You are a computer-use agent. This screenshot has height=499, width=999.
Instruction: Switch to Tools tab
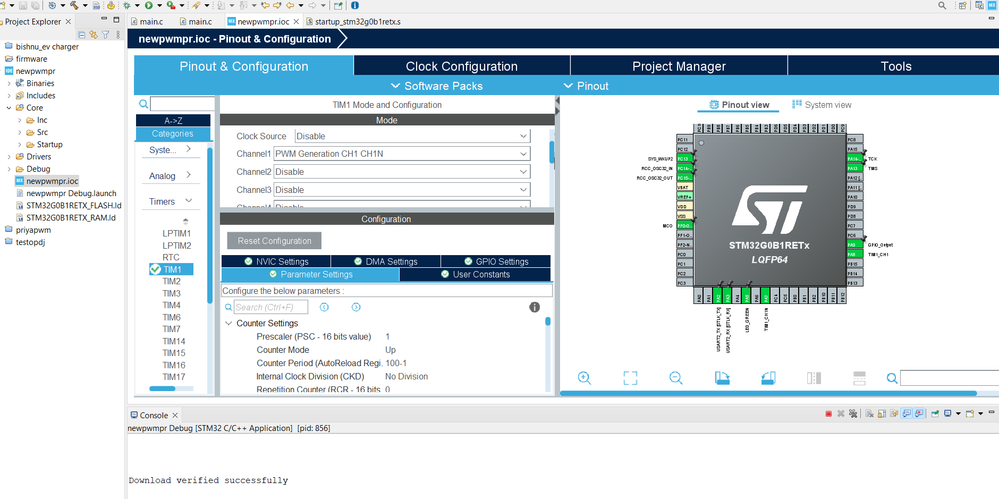click(x=895, y=66)
